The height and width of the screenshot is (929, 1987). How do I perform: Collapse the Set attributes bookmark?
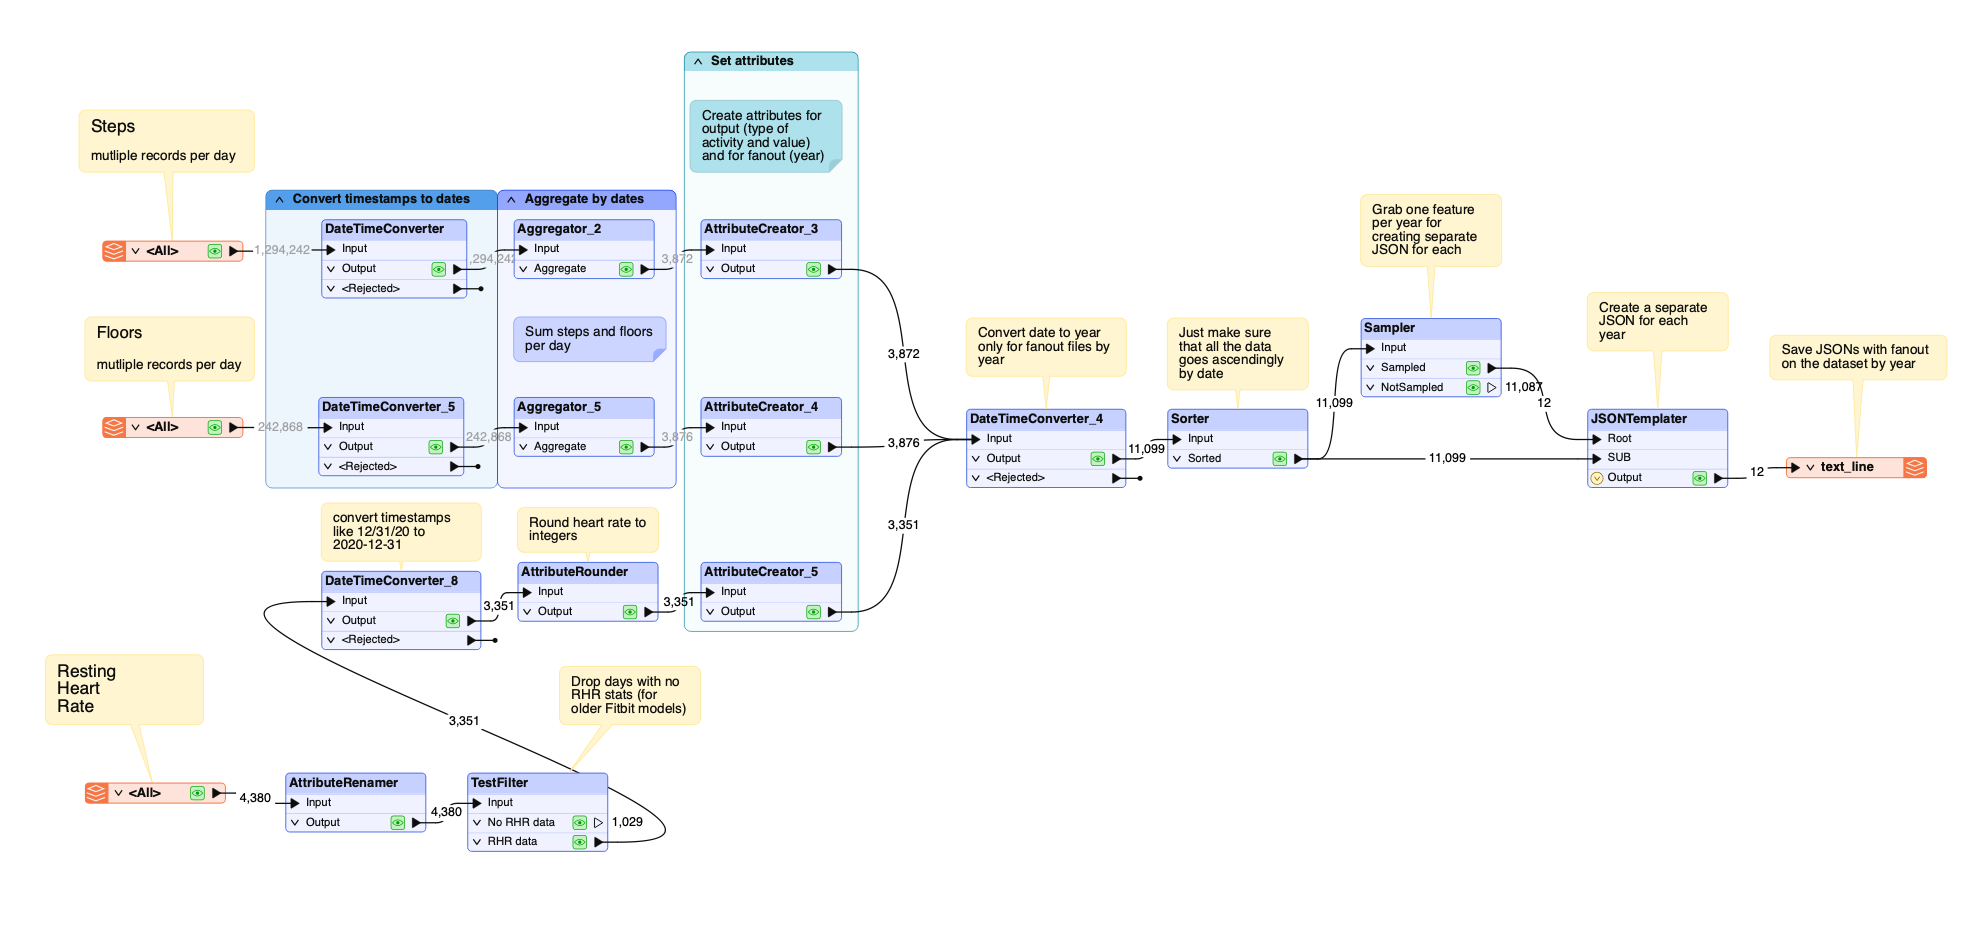pyautogui.click(x=698, y=61)
